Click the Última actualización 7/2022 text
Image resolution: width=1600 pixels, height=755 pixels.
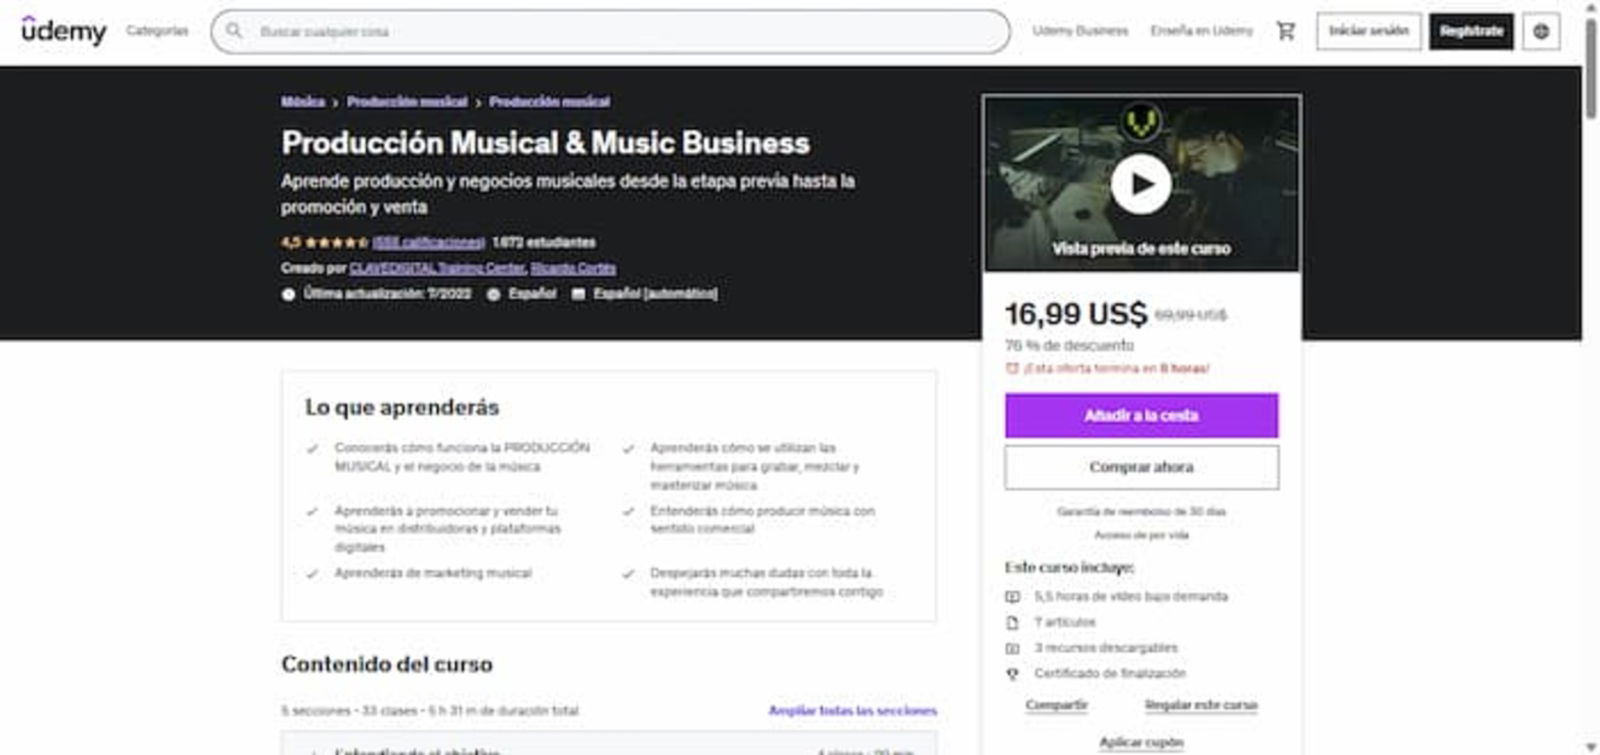pyautogui.click(x=387, y=294)
